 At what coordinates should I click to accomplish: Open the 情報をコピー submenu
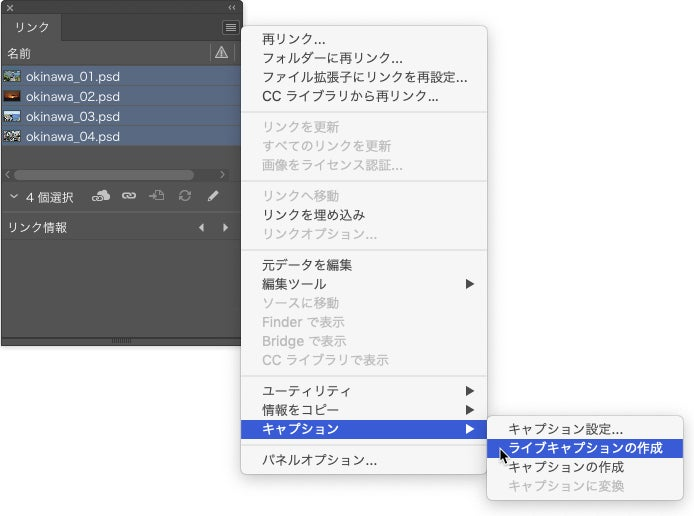[x=364, y=410]
